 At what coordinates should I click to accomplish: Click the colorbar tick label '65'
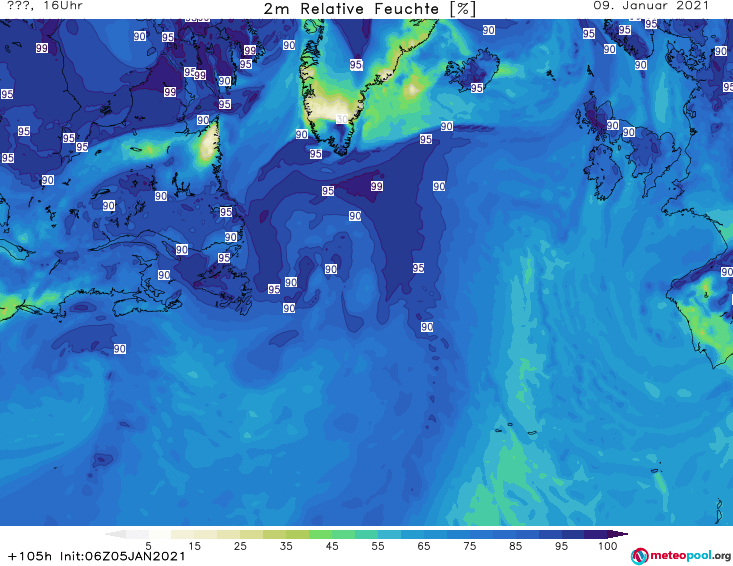(424, 546)
